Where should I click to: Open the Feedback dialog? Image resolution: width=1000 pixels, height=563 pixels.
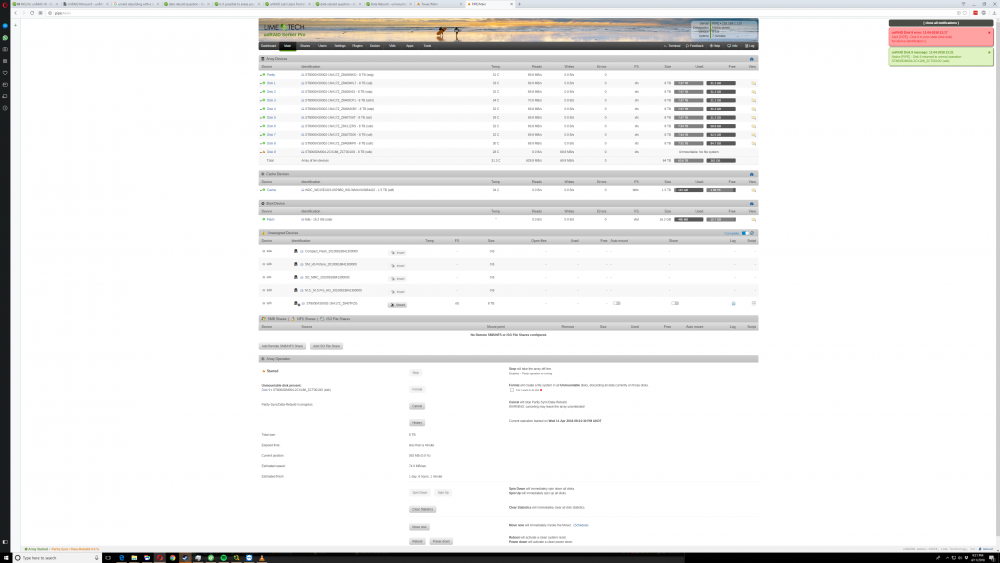[x=695, y=46]
